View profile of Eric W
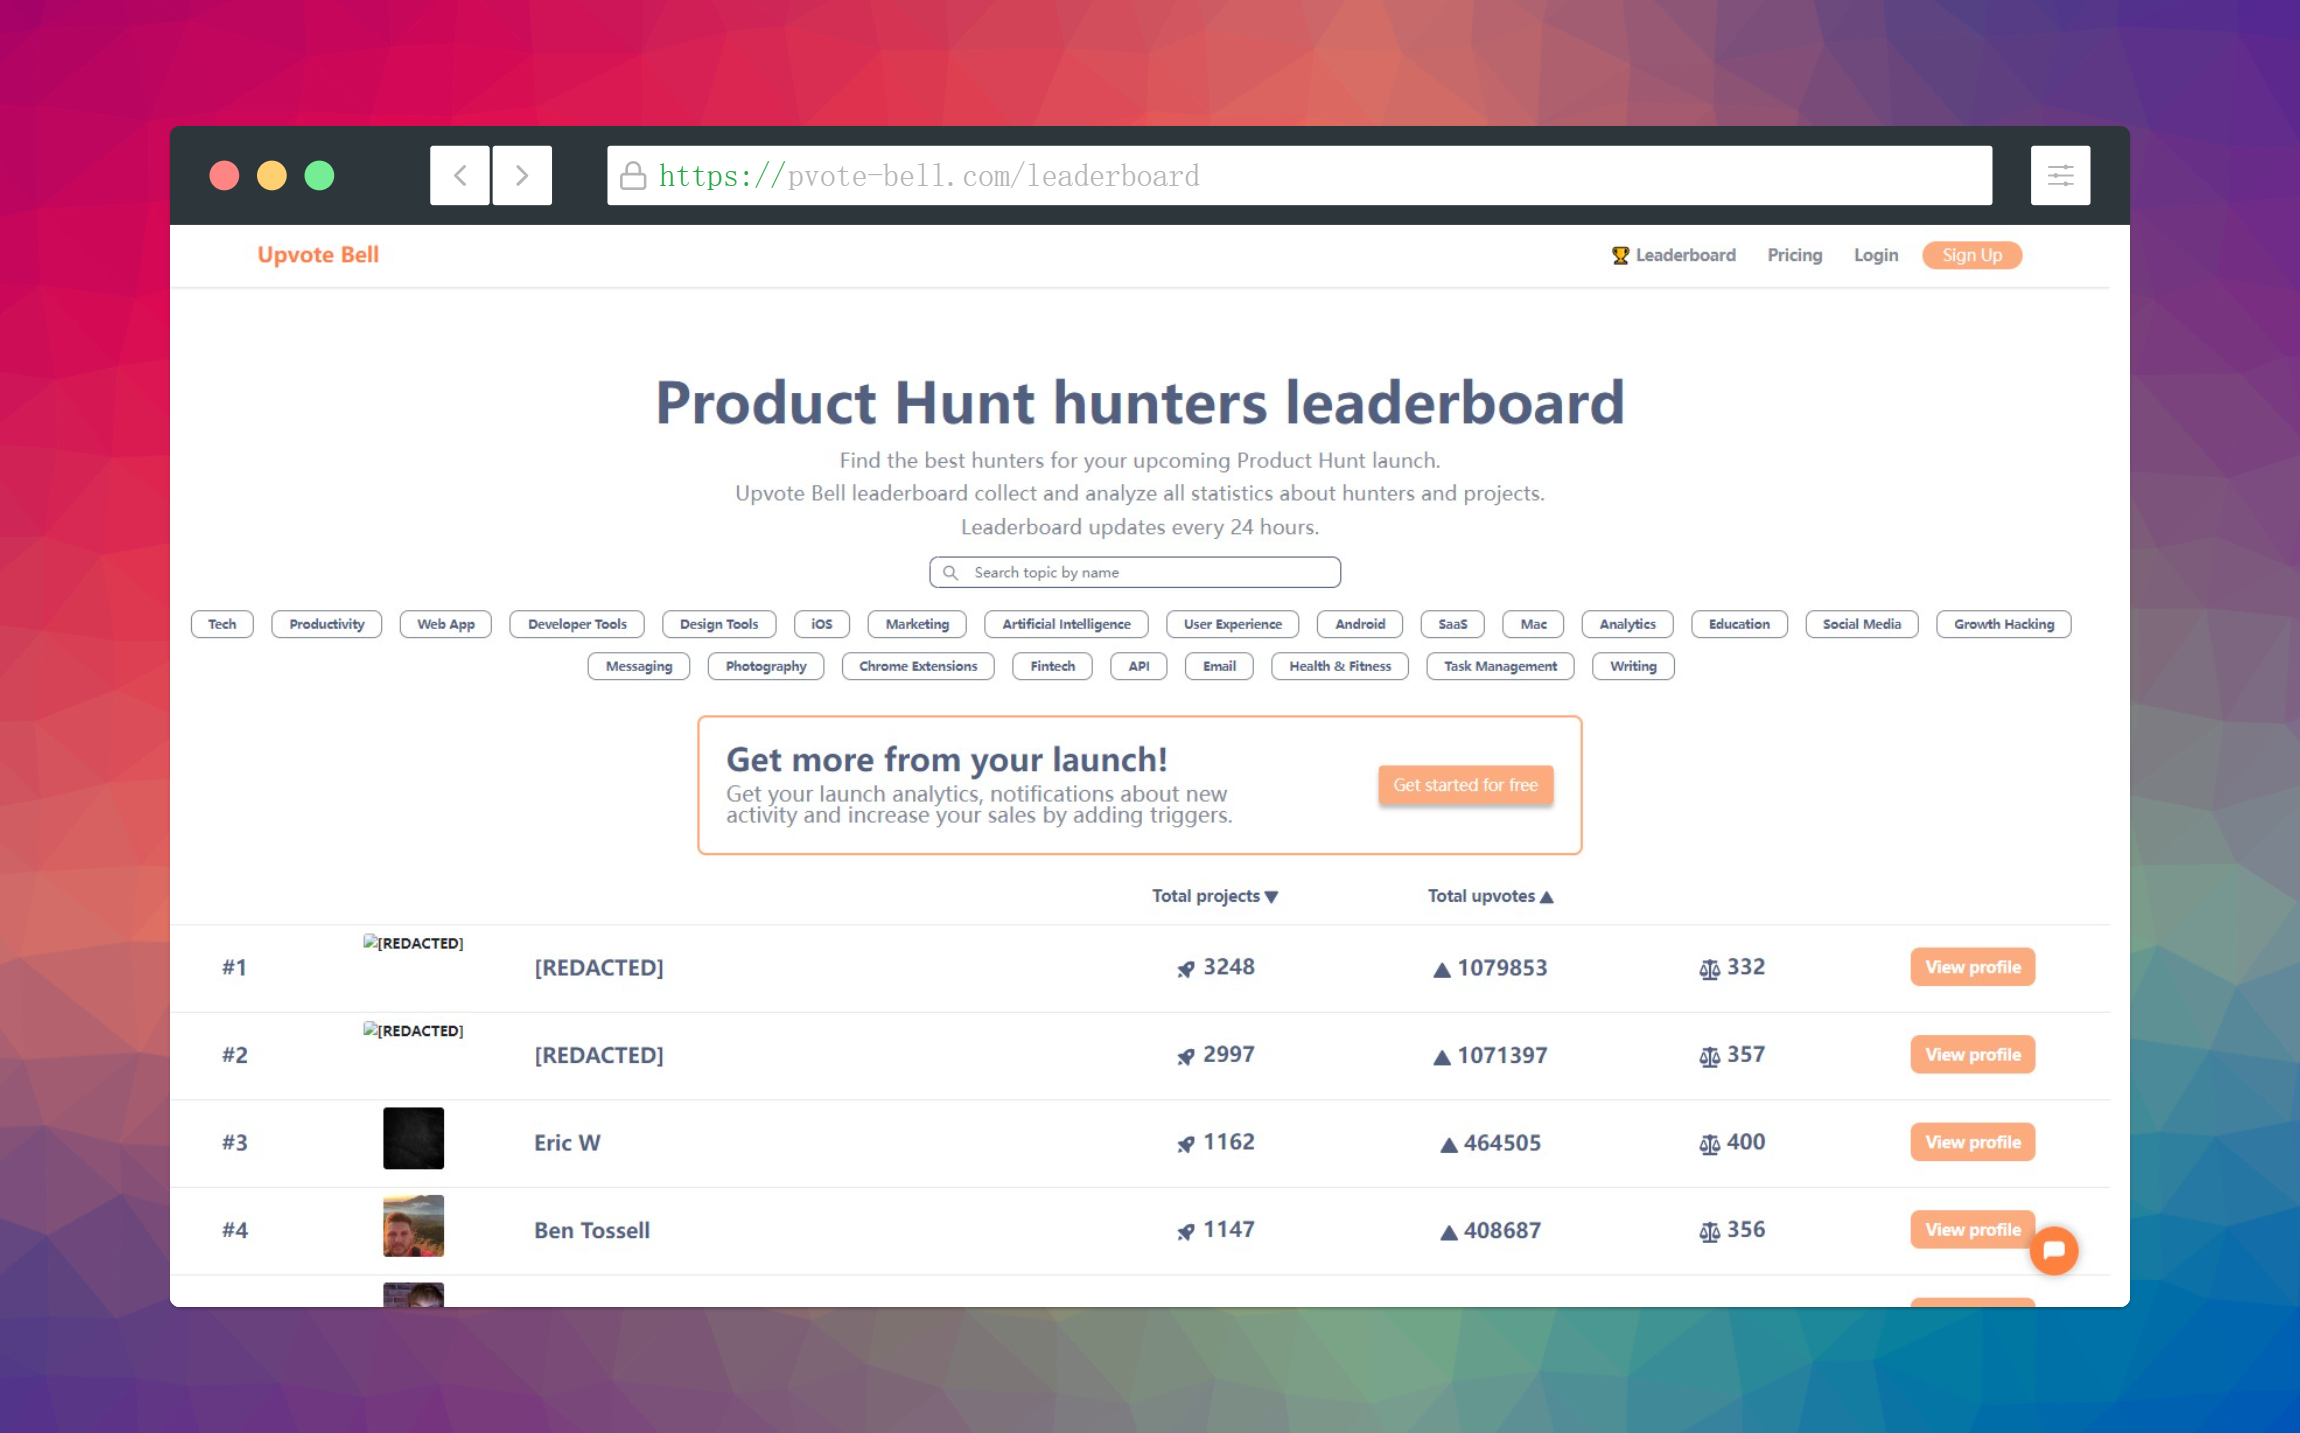Viewport: 2300px width, 1433px height. [x=1972, y=1142]
